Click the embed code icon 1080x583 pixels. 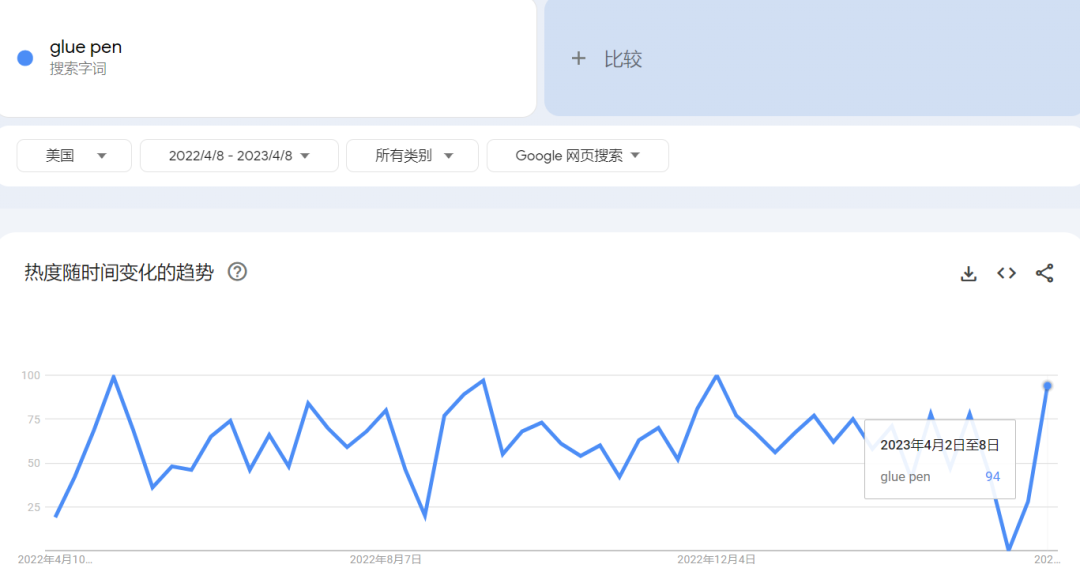click(x=1006, y=273)
